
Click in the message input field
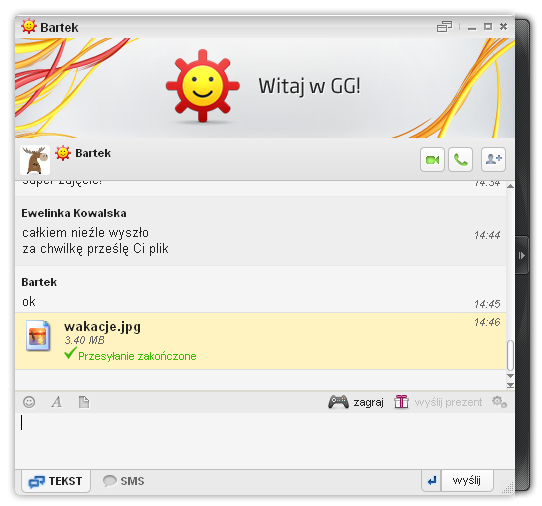[x=264, y=441]
